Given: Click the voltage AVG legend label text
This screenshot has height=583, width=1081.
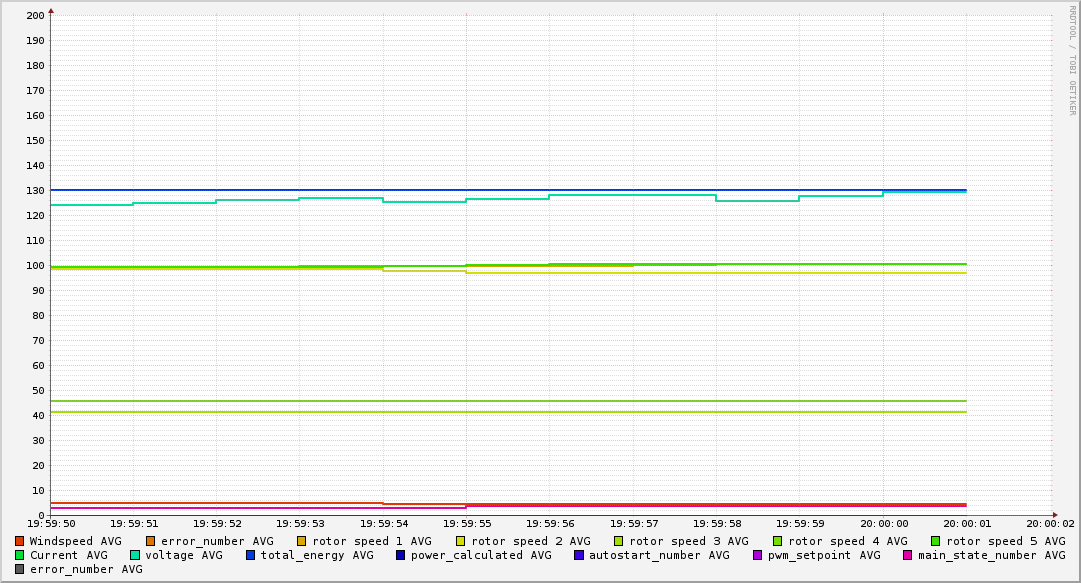Looking at the screenshot, I should [x=183, y=555].
